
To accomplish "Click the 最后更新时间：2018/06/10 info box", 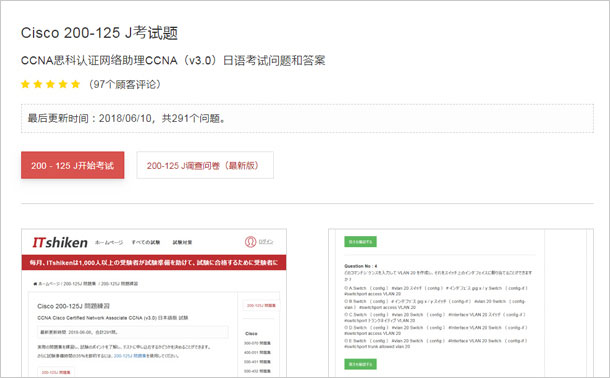I will tap(307, 119).
